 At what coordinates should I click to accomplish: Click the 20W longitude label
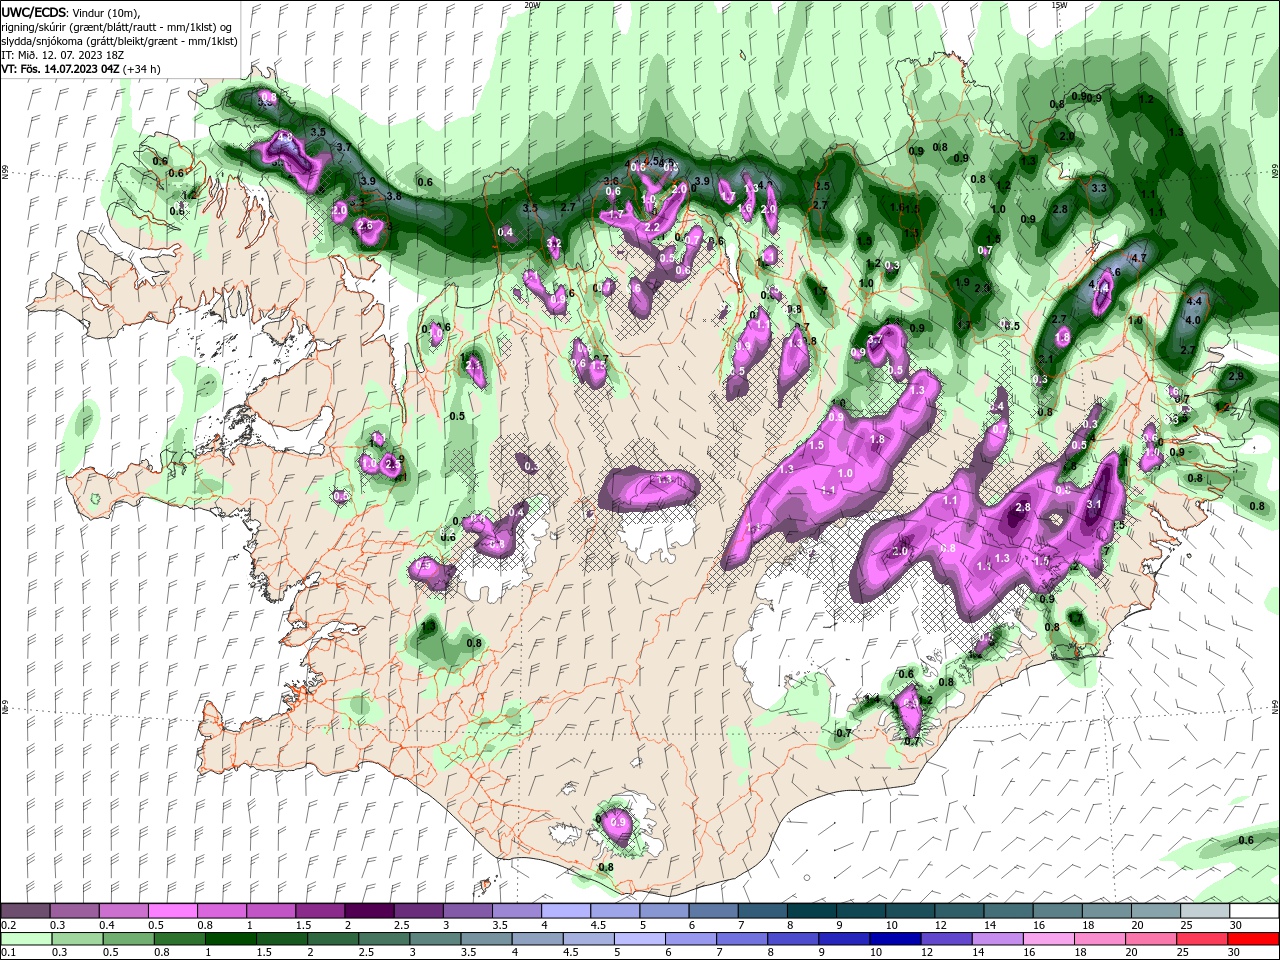pos(532,4)
